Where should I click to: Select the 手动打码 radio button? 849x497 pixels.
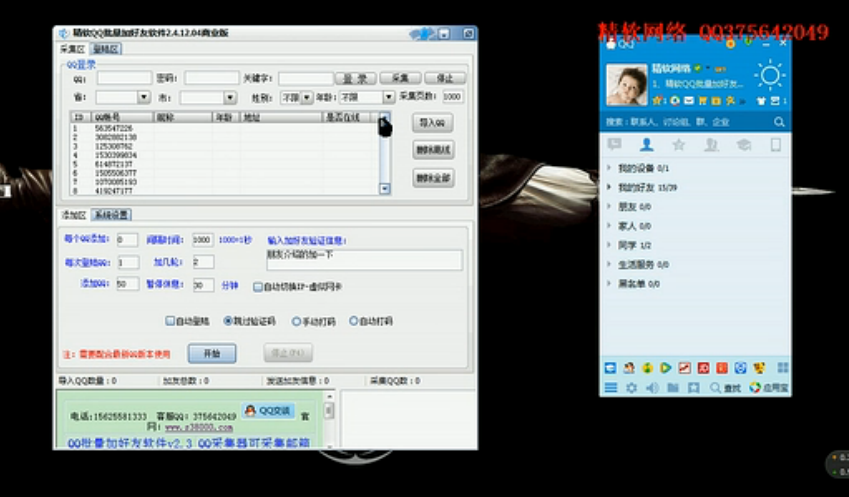click(296, 322)
